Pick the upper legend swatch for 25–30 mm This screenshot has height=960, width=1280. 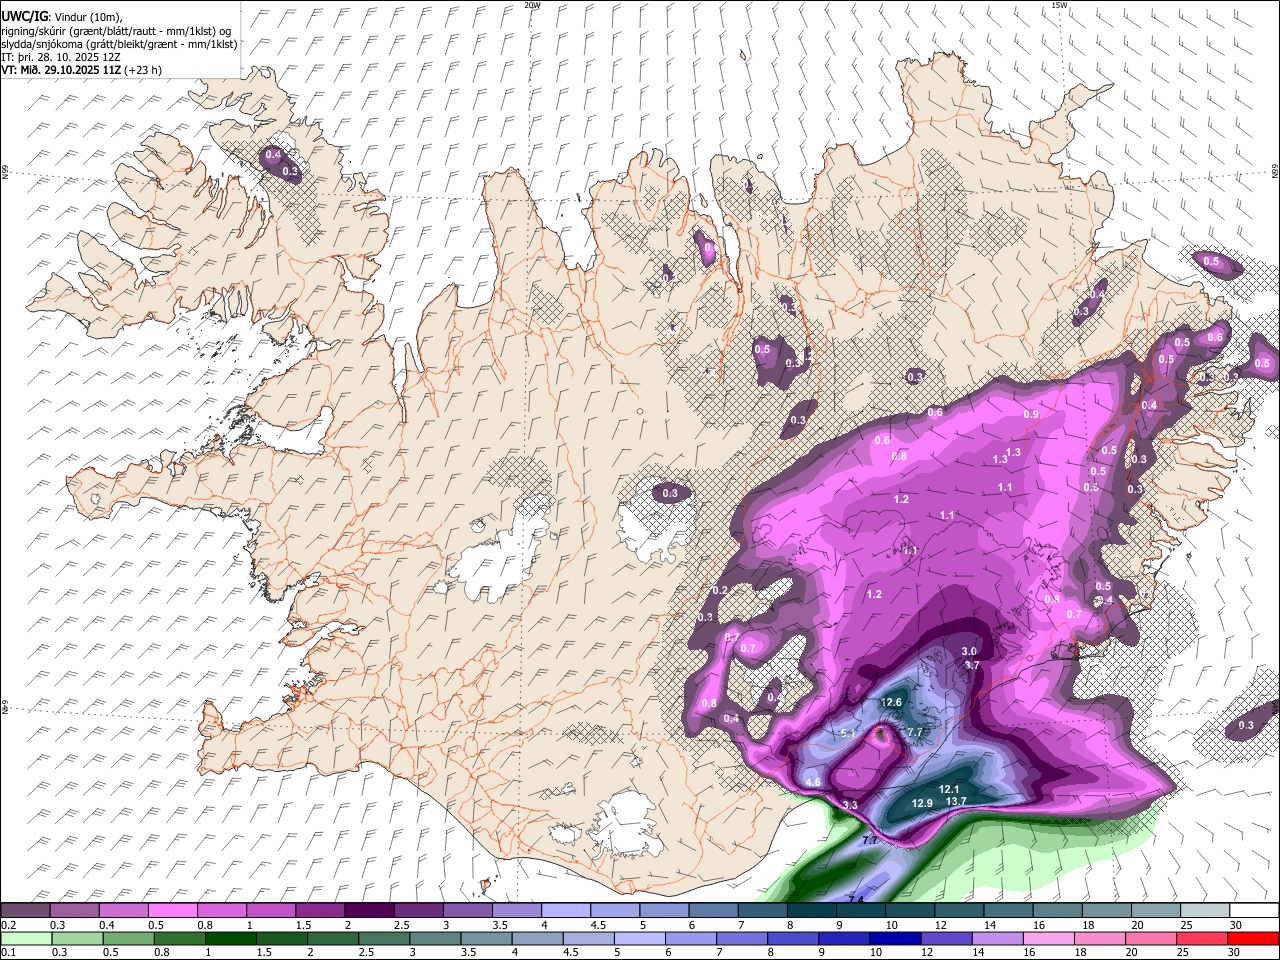point(1204,910)
